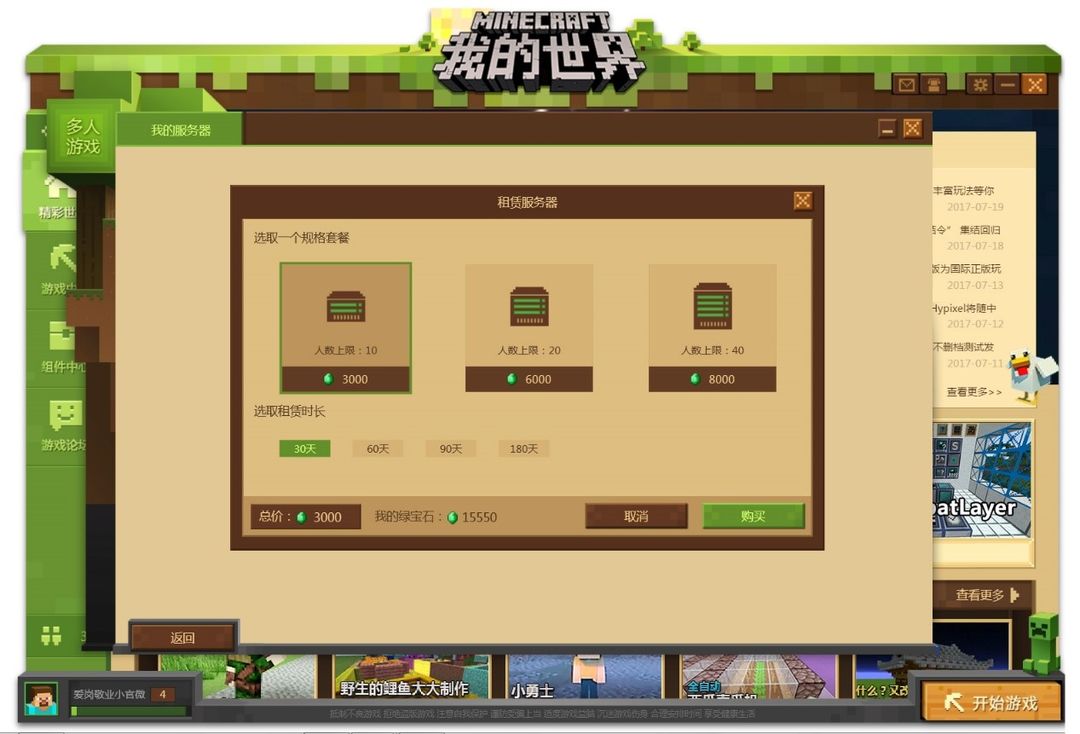Click the news item dated 2017-07-18

pos(968,237)
